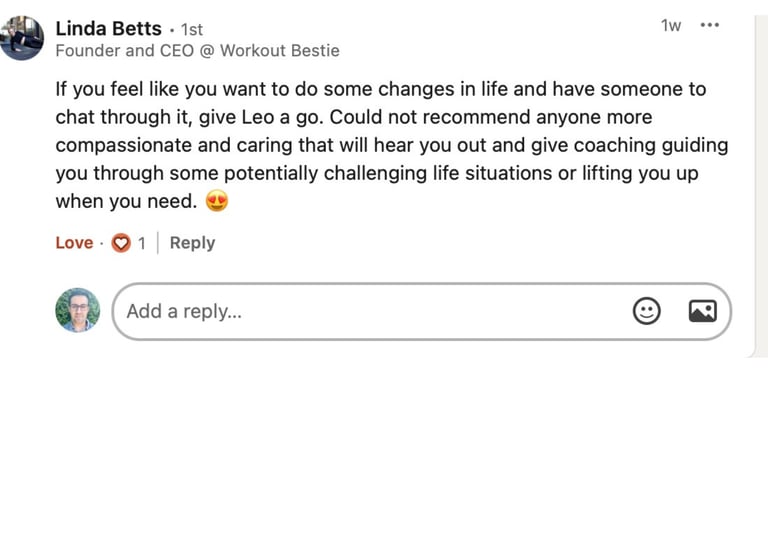Click 'Workout Bestie' in the headline
This screenshot has height=556, width=768.
(279, 51)
